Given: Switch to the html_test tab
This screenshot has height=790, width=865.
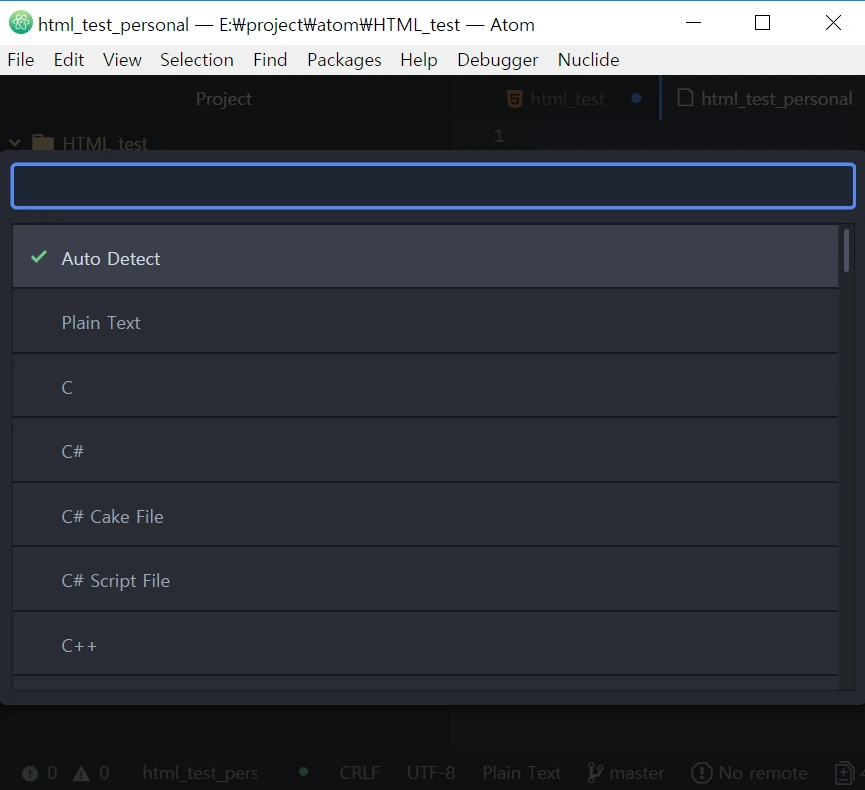Looking at the screenshot, I should click(x=556, y=99).
